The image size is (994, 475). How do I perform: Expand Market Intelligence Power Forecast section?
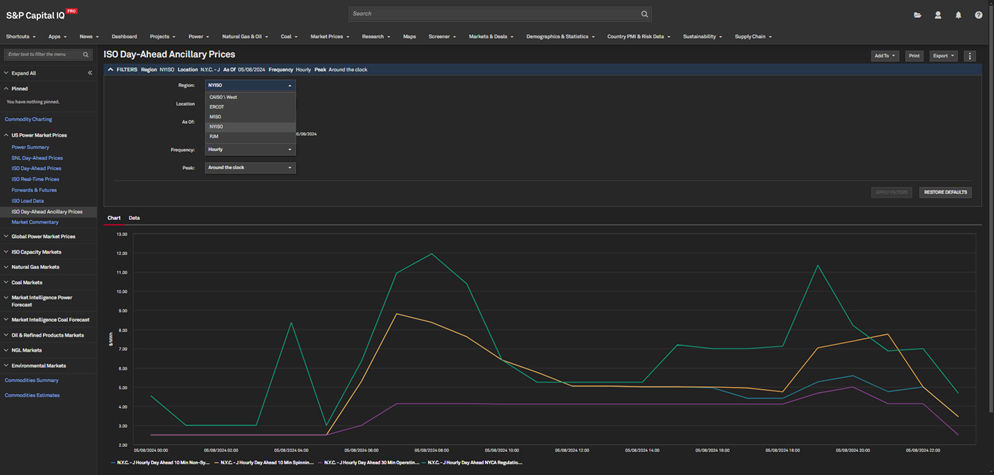[6, 297]
